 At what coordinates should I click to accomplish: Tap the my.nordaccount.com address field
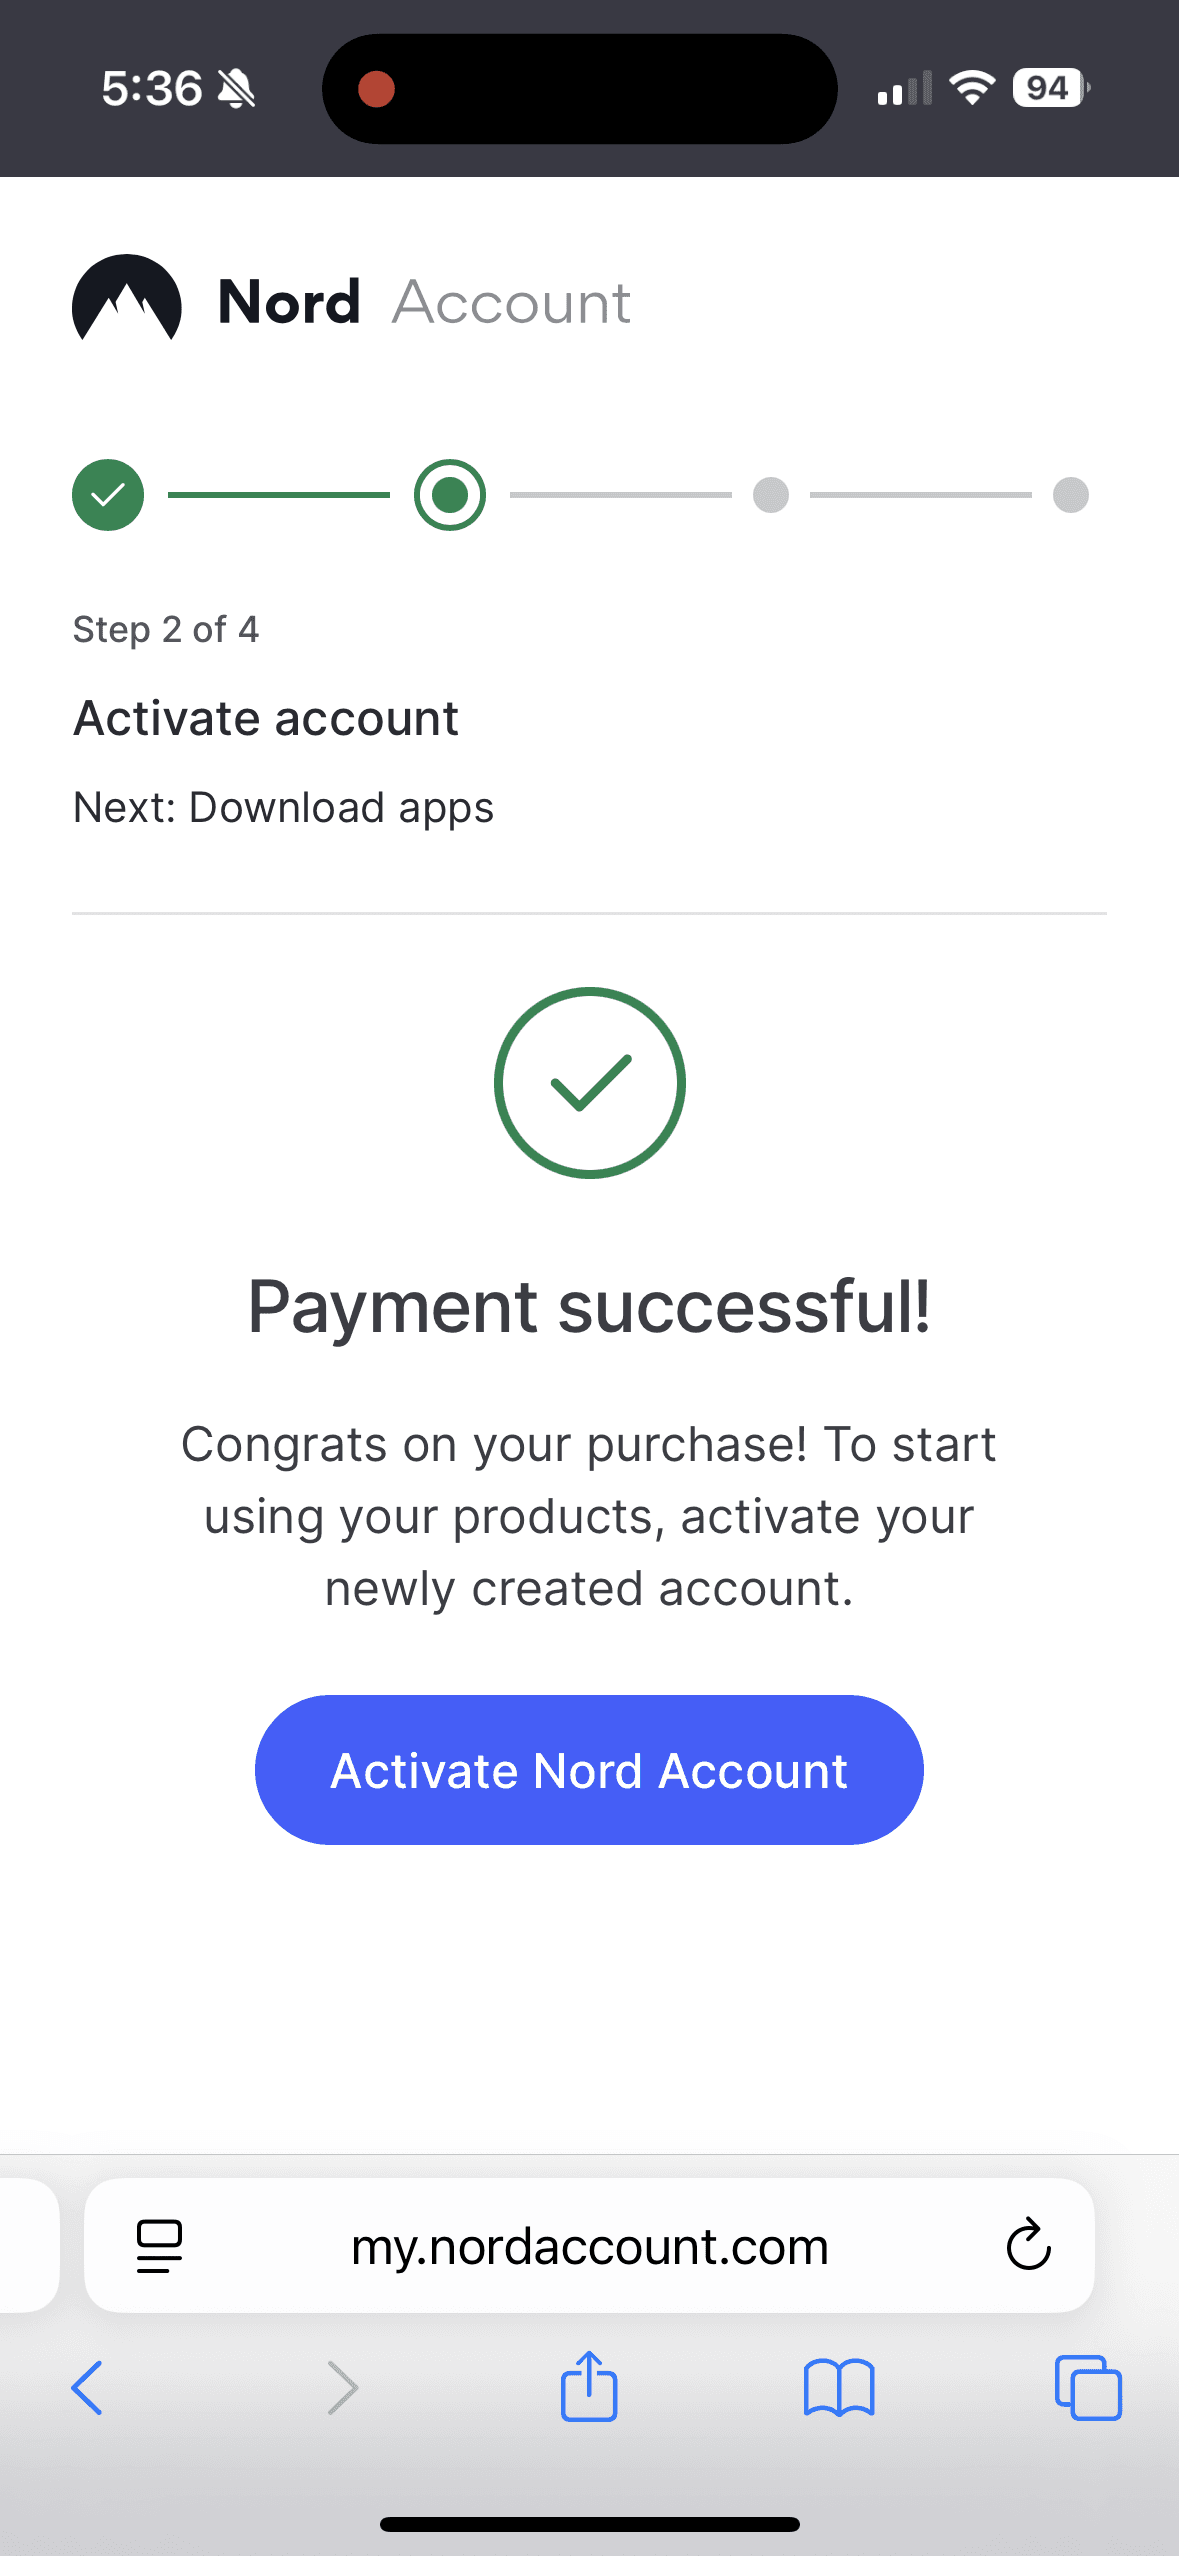point(589,2246)
